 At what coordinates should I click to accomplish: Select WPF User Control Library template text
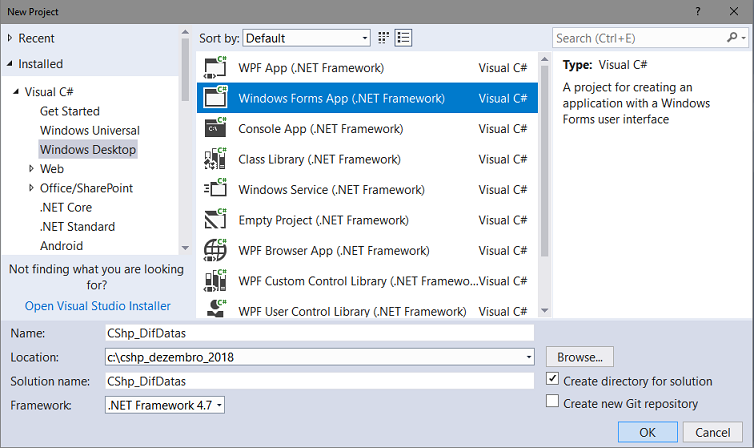(352, 311)
